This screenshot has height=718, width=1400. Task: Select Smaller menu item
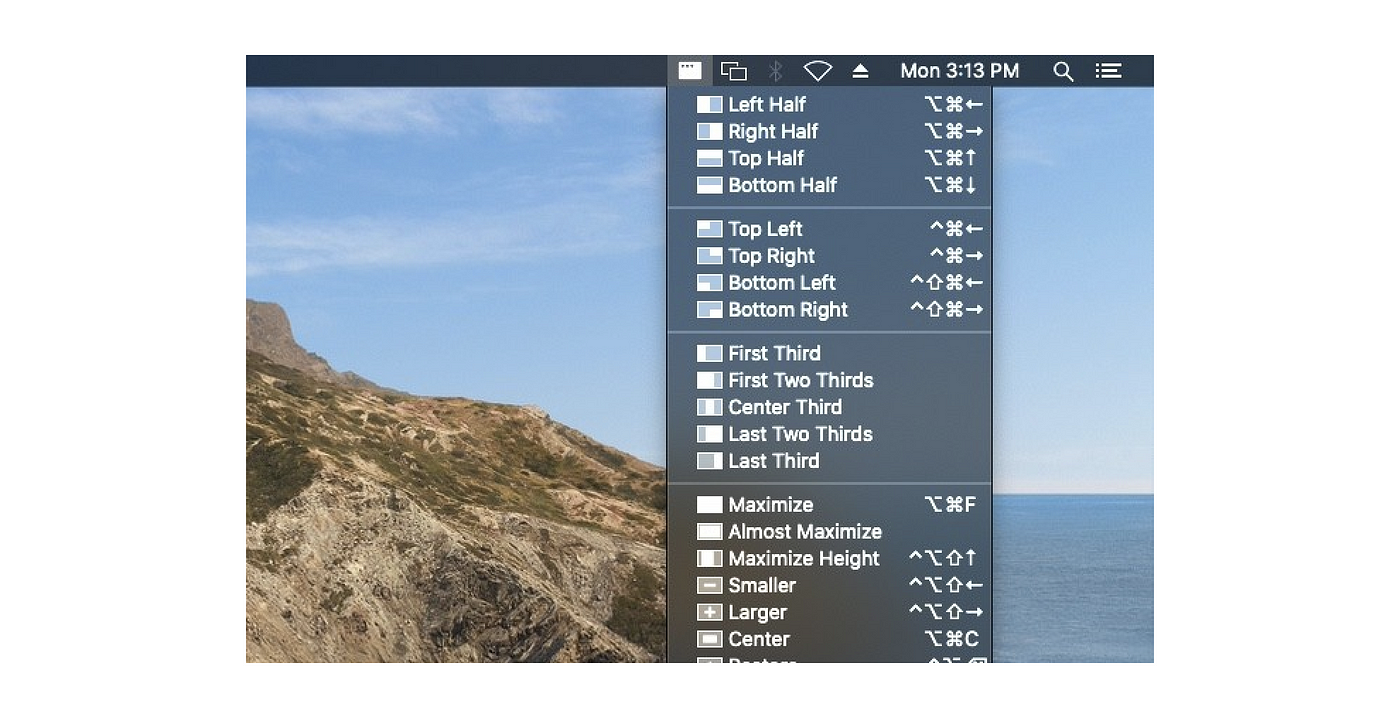coord(829,586)
